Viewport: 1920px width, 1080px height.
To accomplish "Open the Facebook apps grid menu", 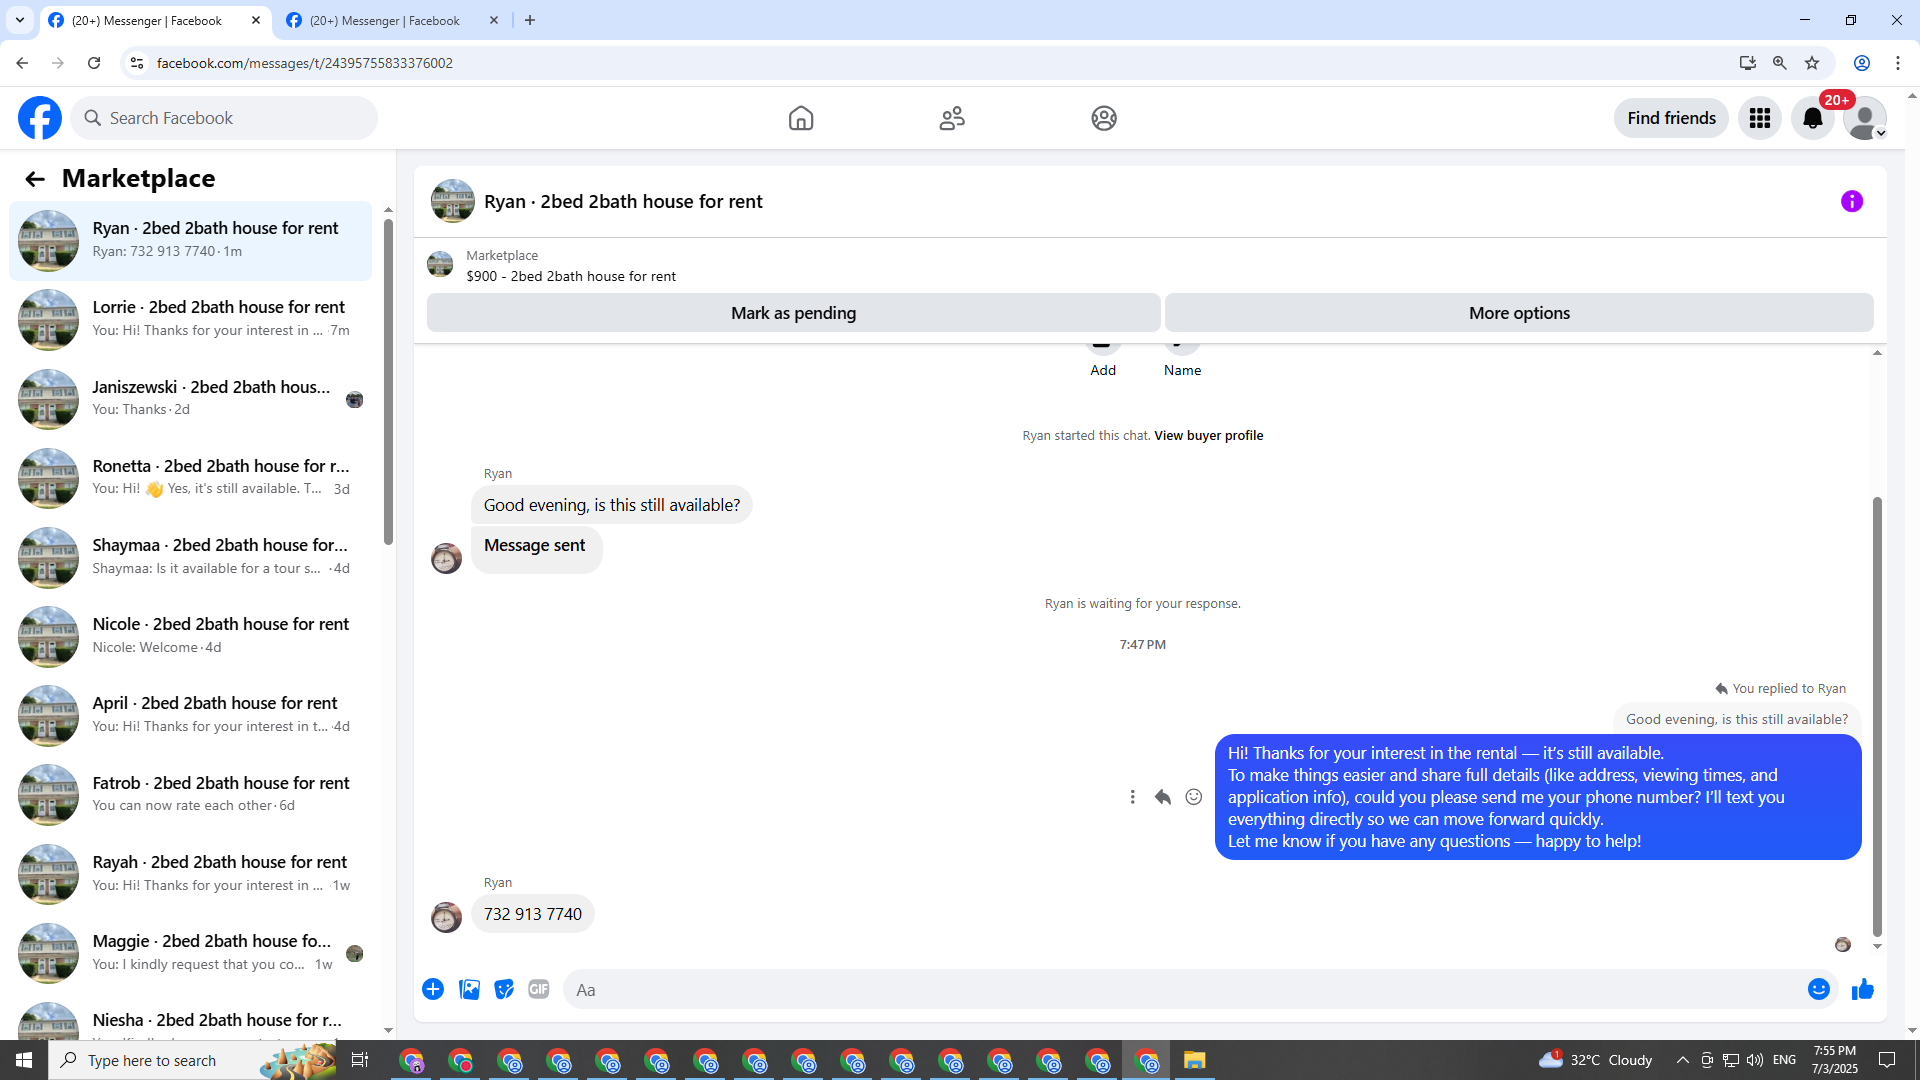I will click(x=1759, y=118).
